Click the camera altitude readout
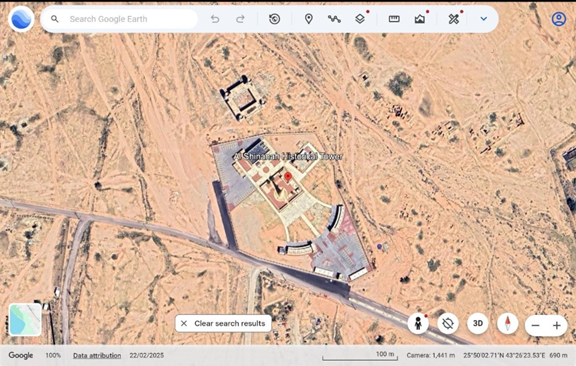 click(x=431, y=355)
